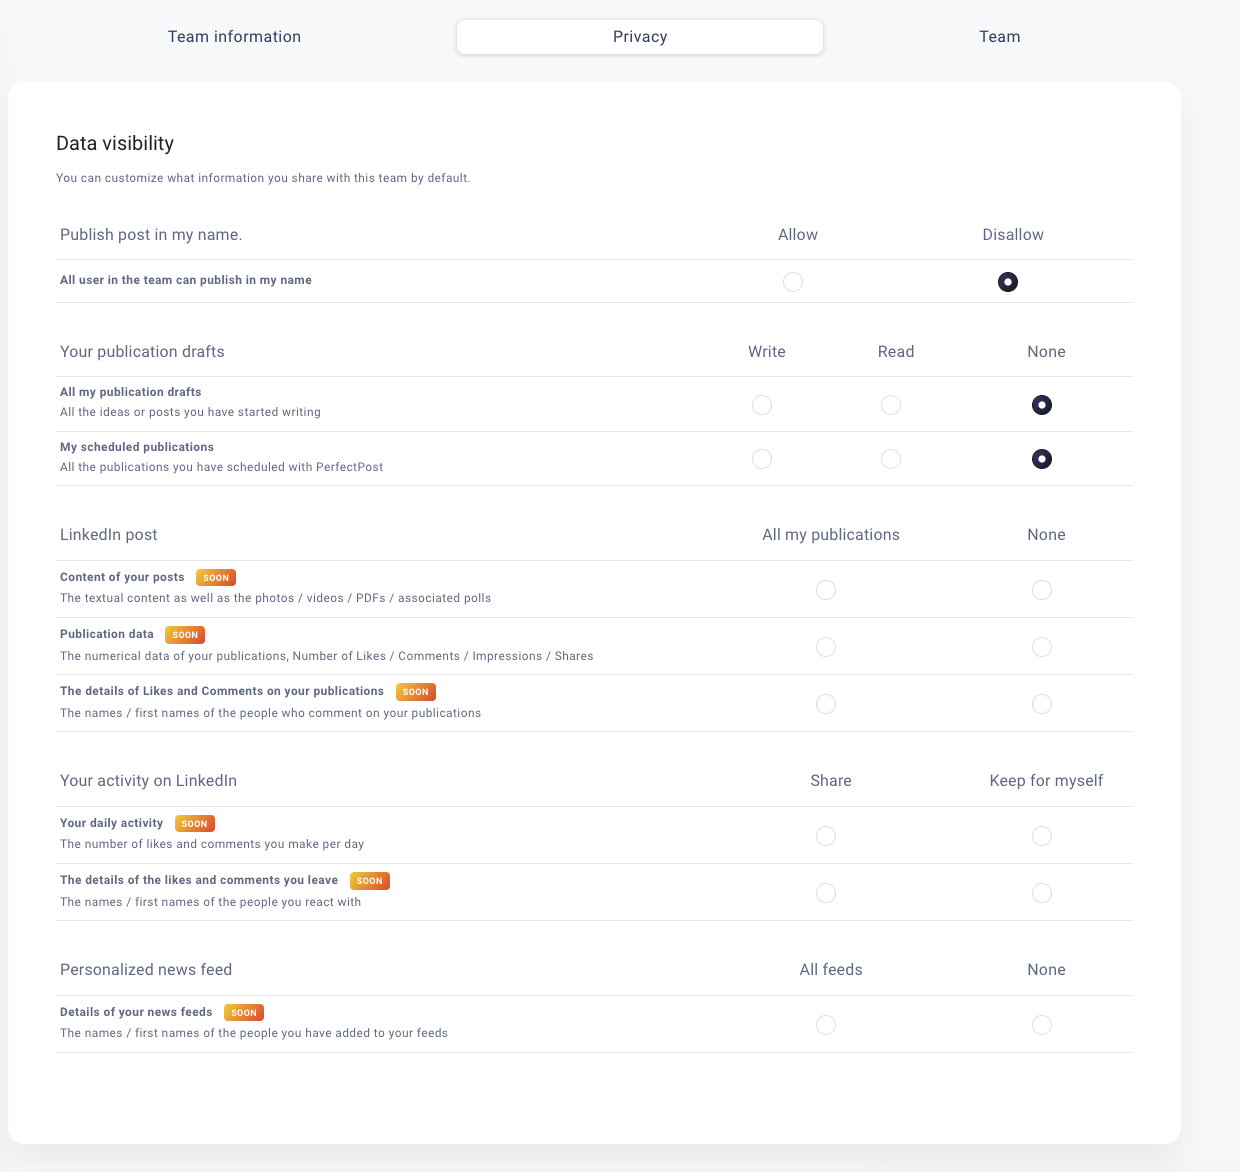Set all publication drafts to Write
The width and height of the screenshot is (1240, 1172).
click(x=762, y=405)
